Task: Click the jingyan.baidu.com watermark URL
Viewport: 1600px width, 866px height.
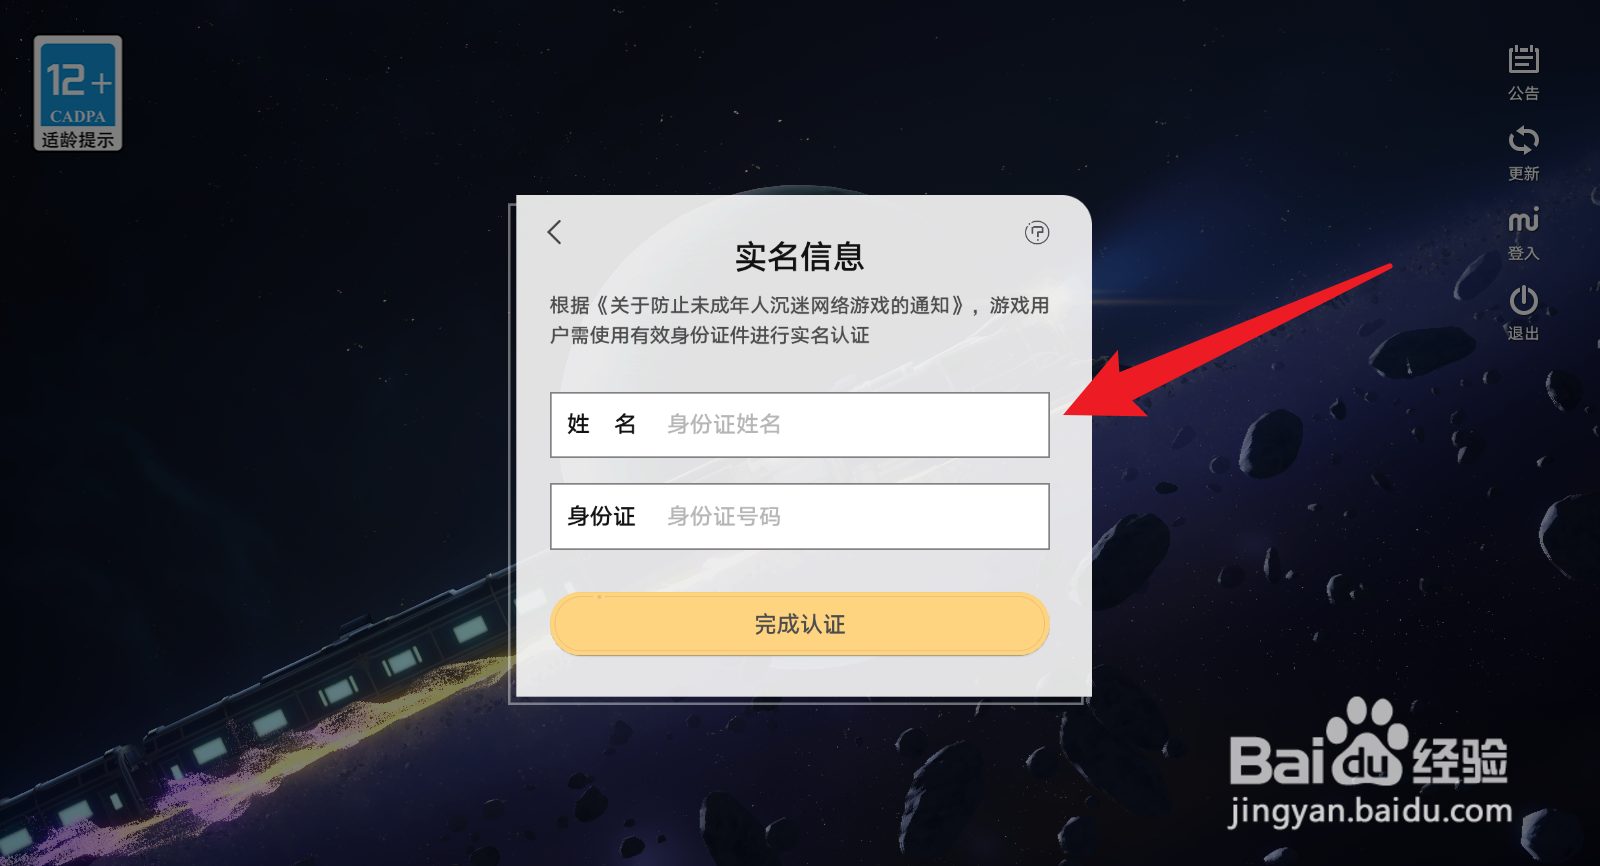Action: pos(1370,811)
